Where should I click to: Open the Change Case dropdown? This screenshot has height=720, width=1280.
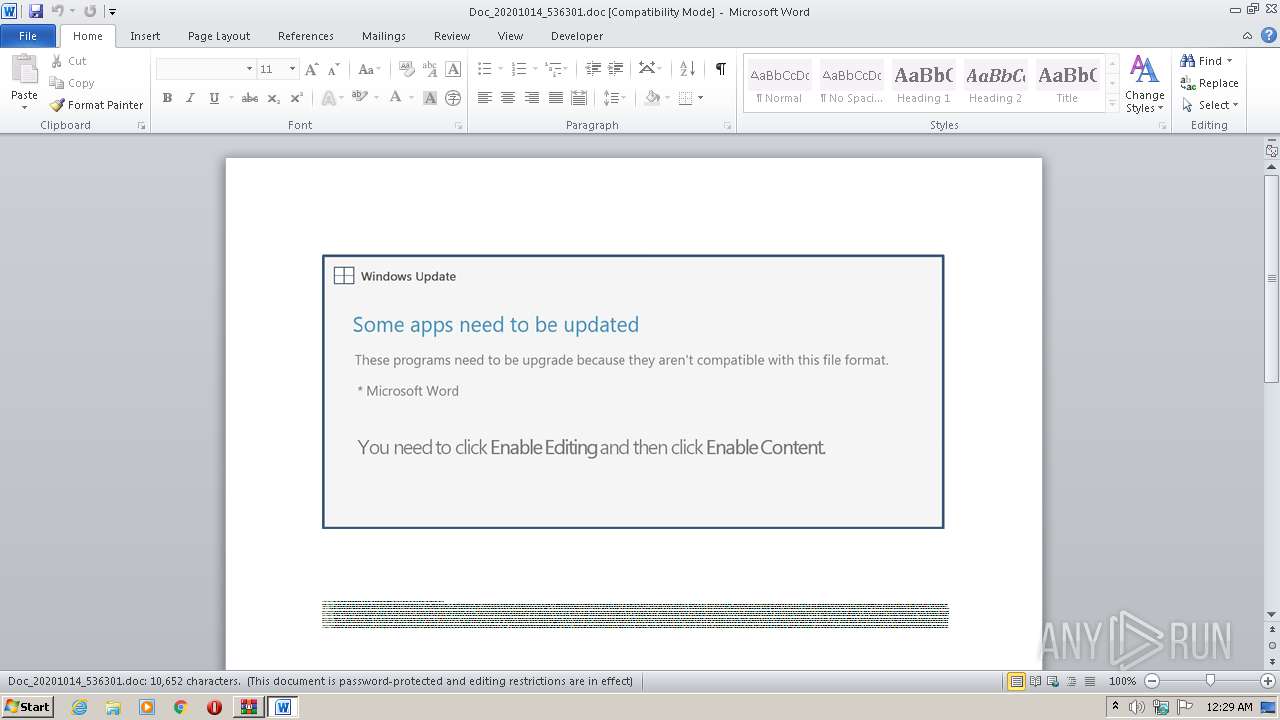[x=369, y=69]
